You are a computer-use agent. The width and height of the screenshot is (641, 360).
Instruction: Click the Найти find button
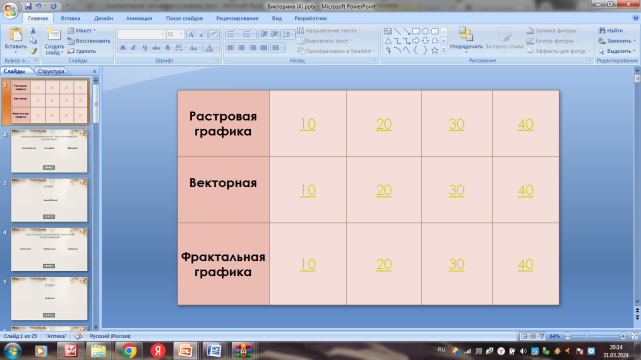pos(611,30)
